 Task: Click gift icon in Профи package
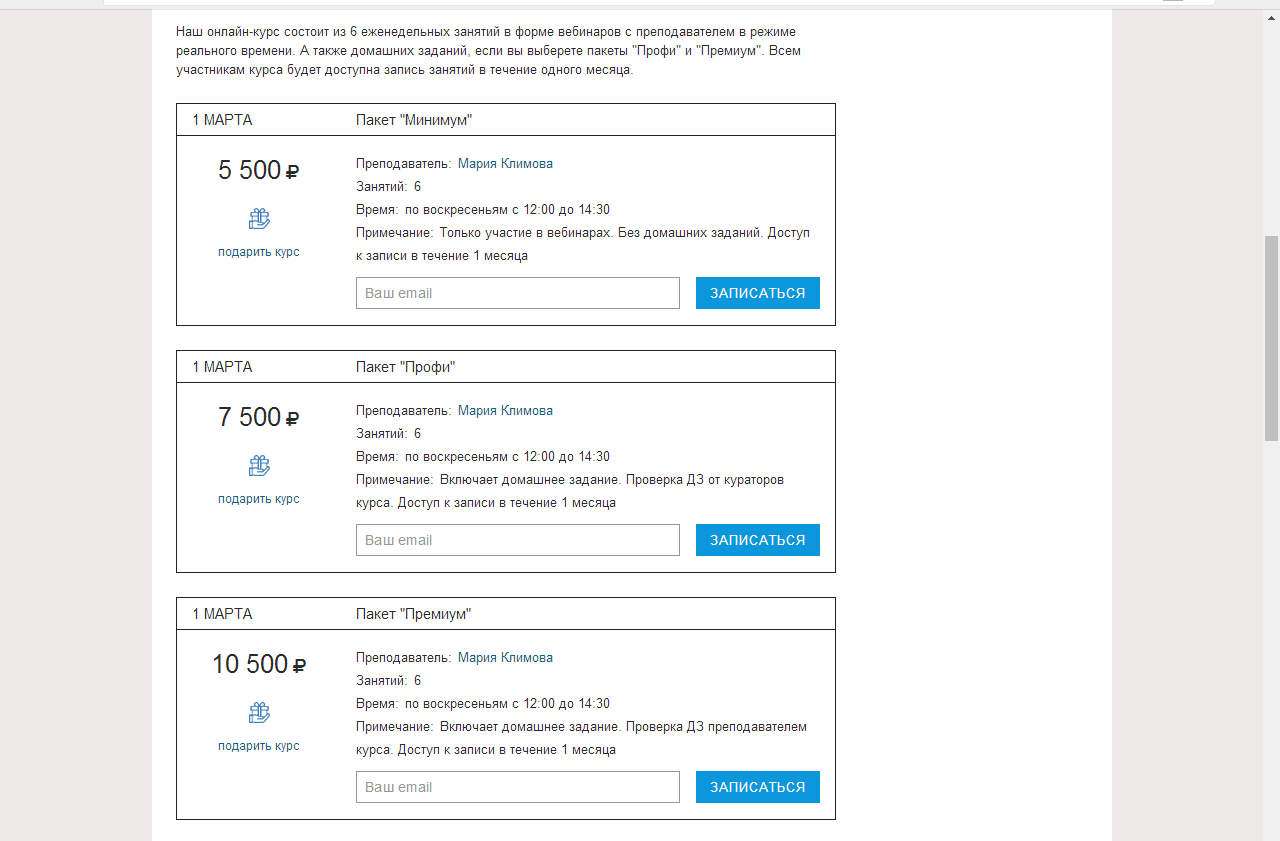[259, 466]
